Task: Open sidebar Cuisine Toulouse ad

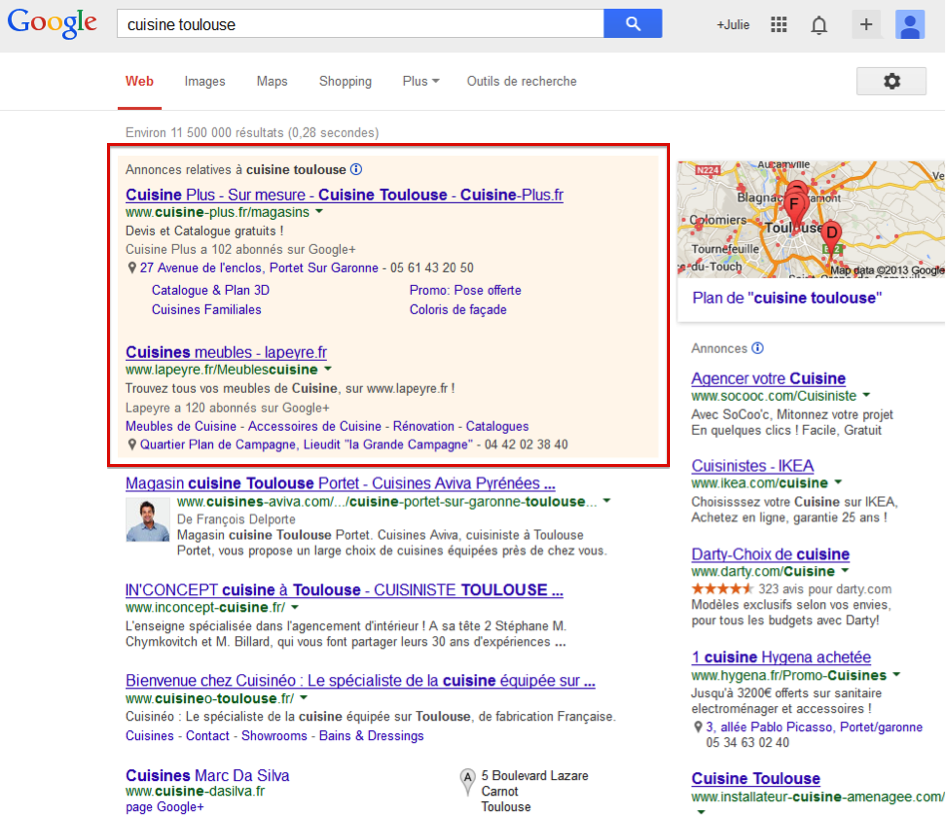Action: 756,778
